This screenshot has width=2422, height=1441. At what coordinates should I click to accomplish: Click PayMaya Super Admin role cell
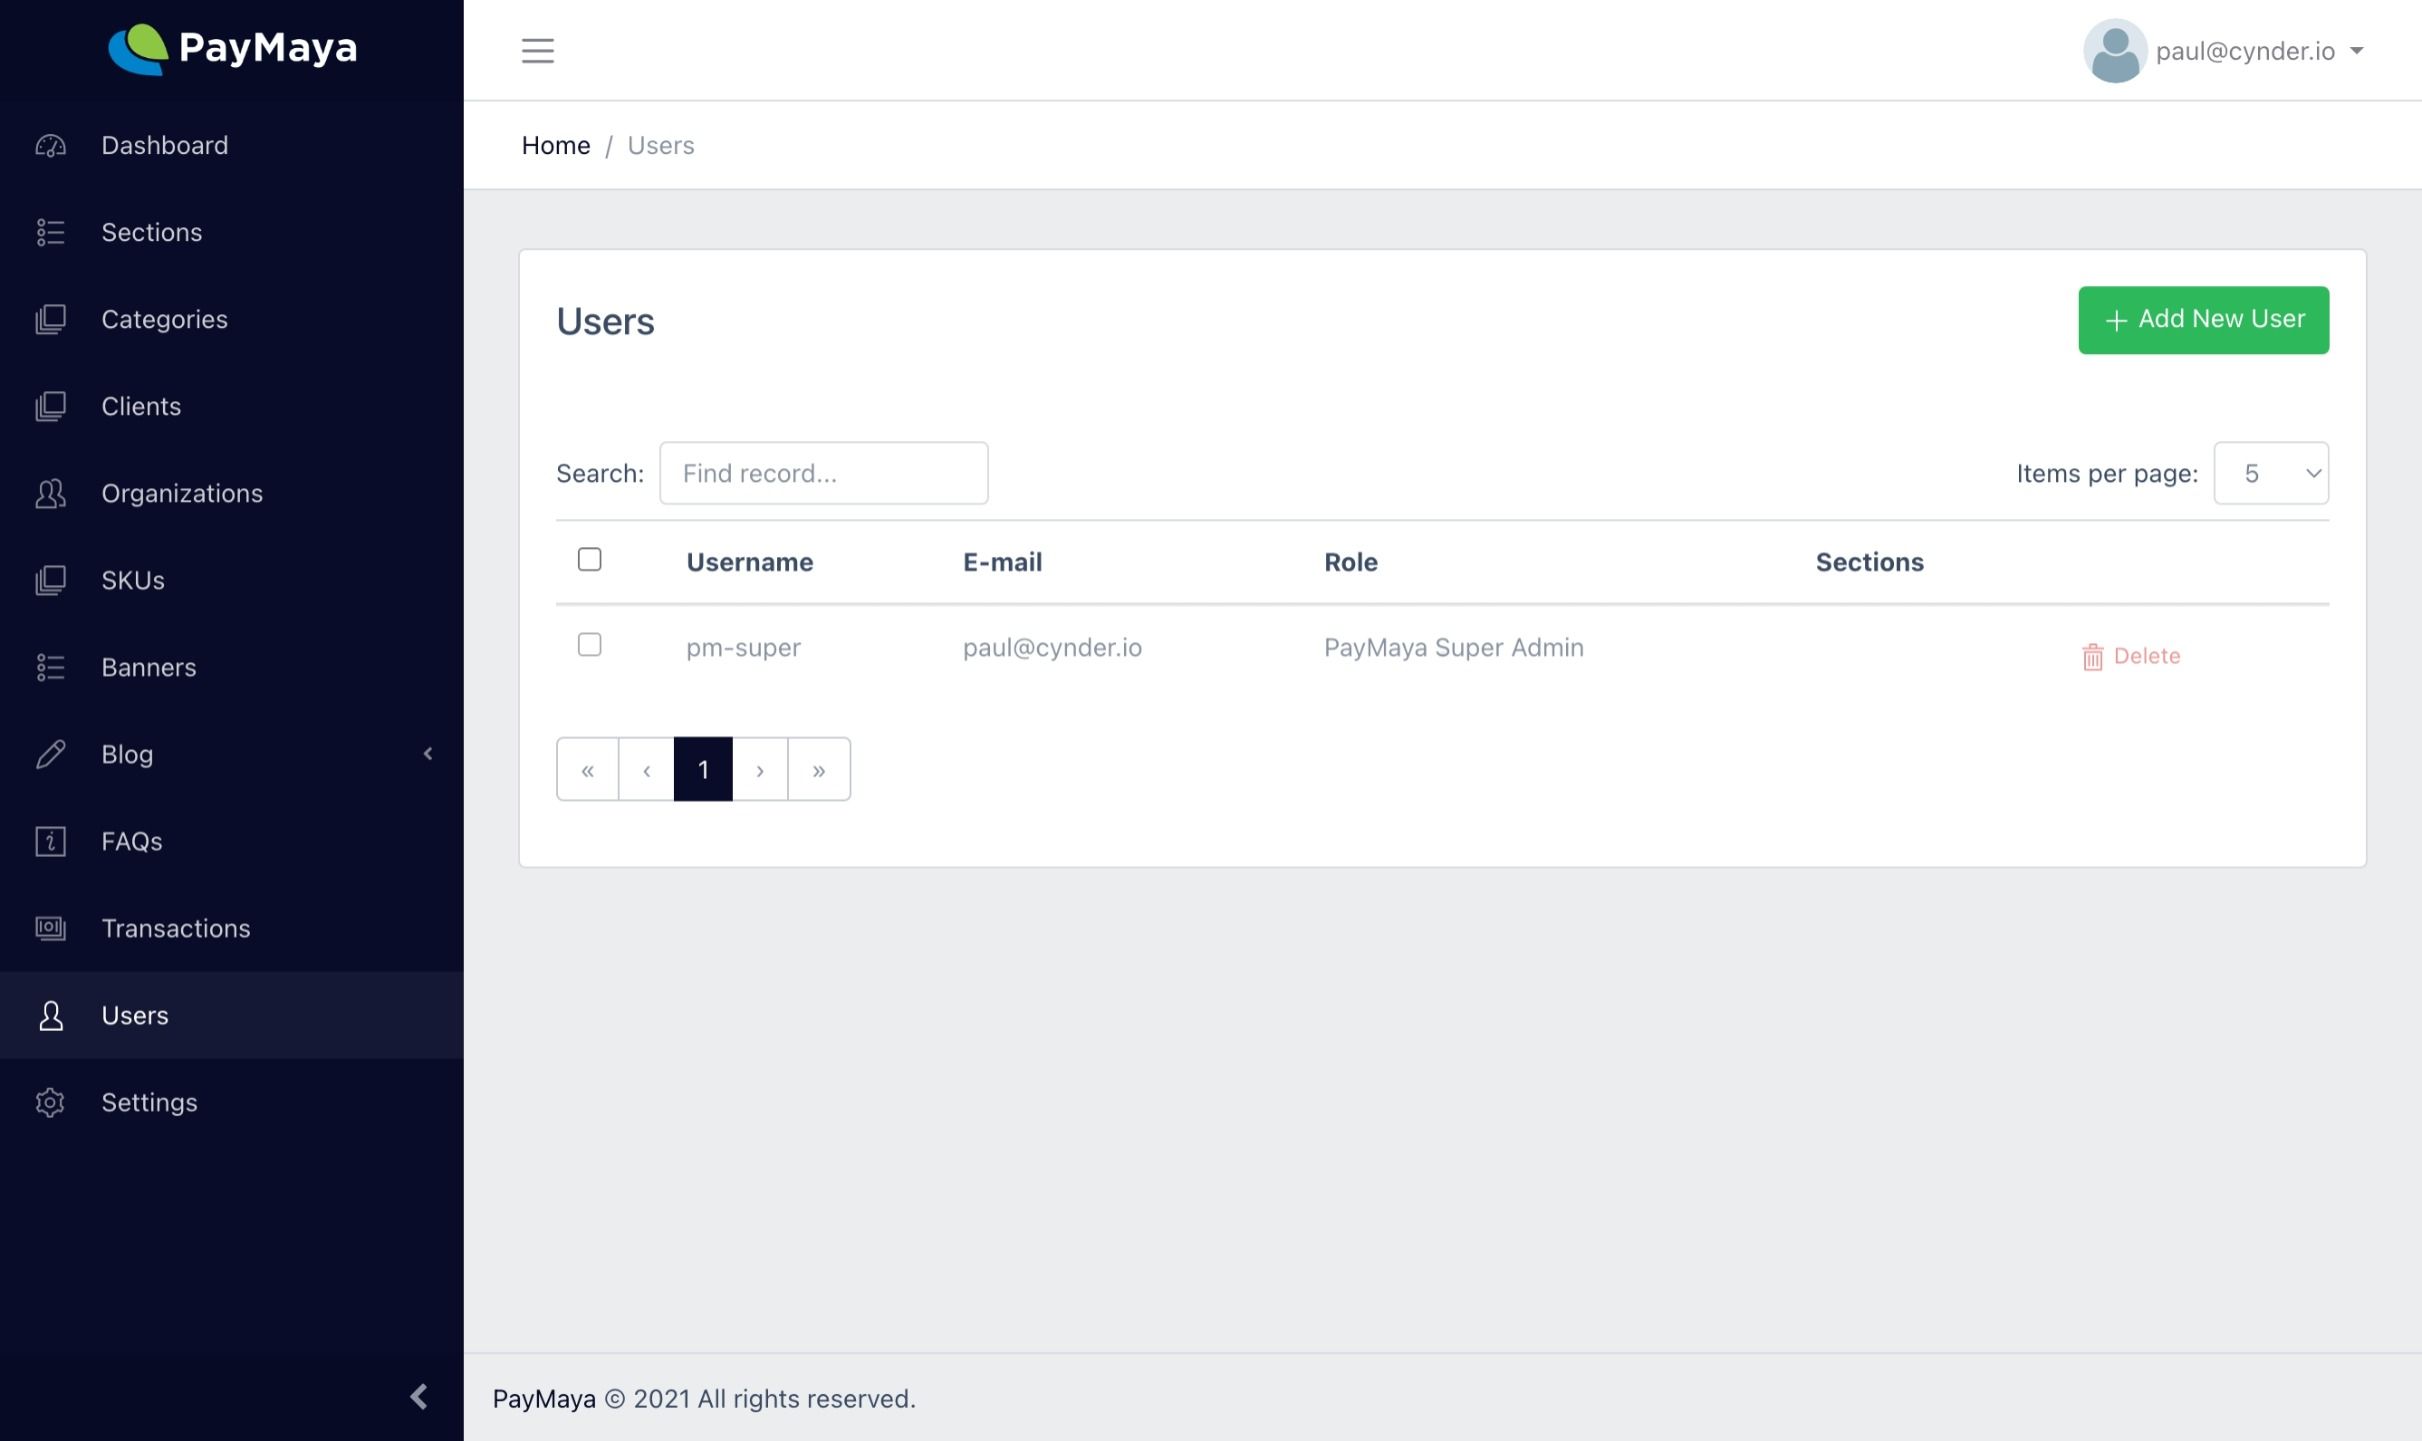pyautogui.click(x=1454, y=648)
